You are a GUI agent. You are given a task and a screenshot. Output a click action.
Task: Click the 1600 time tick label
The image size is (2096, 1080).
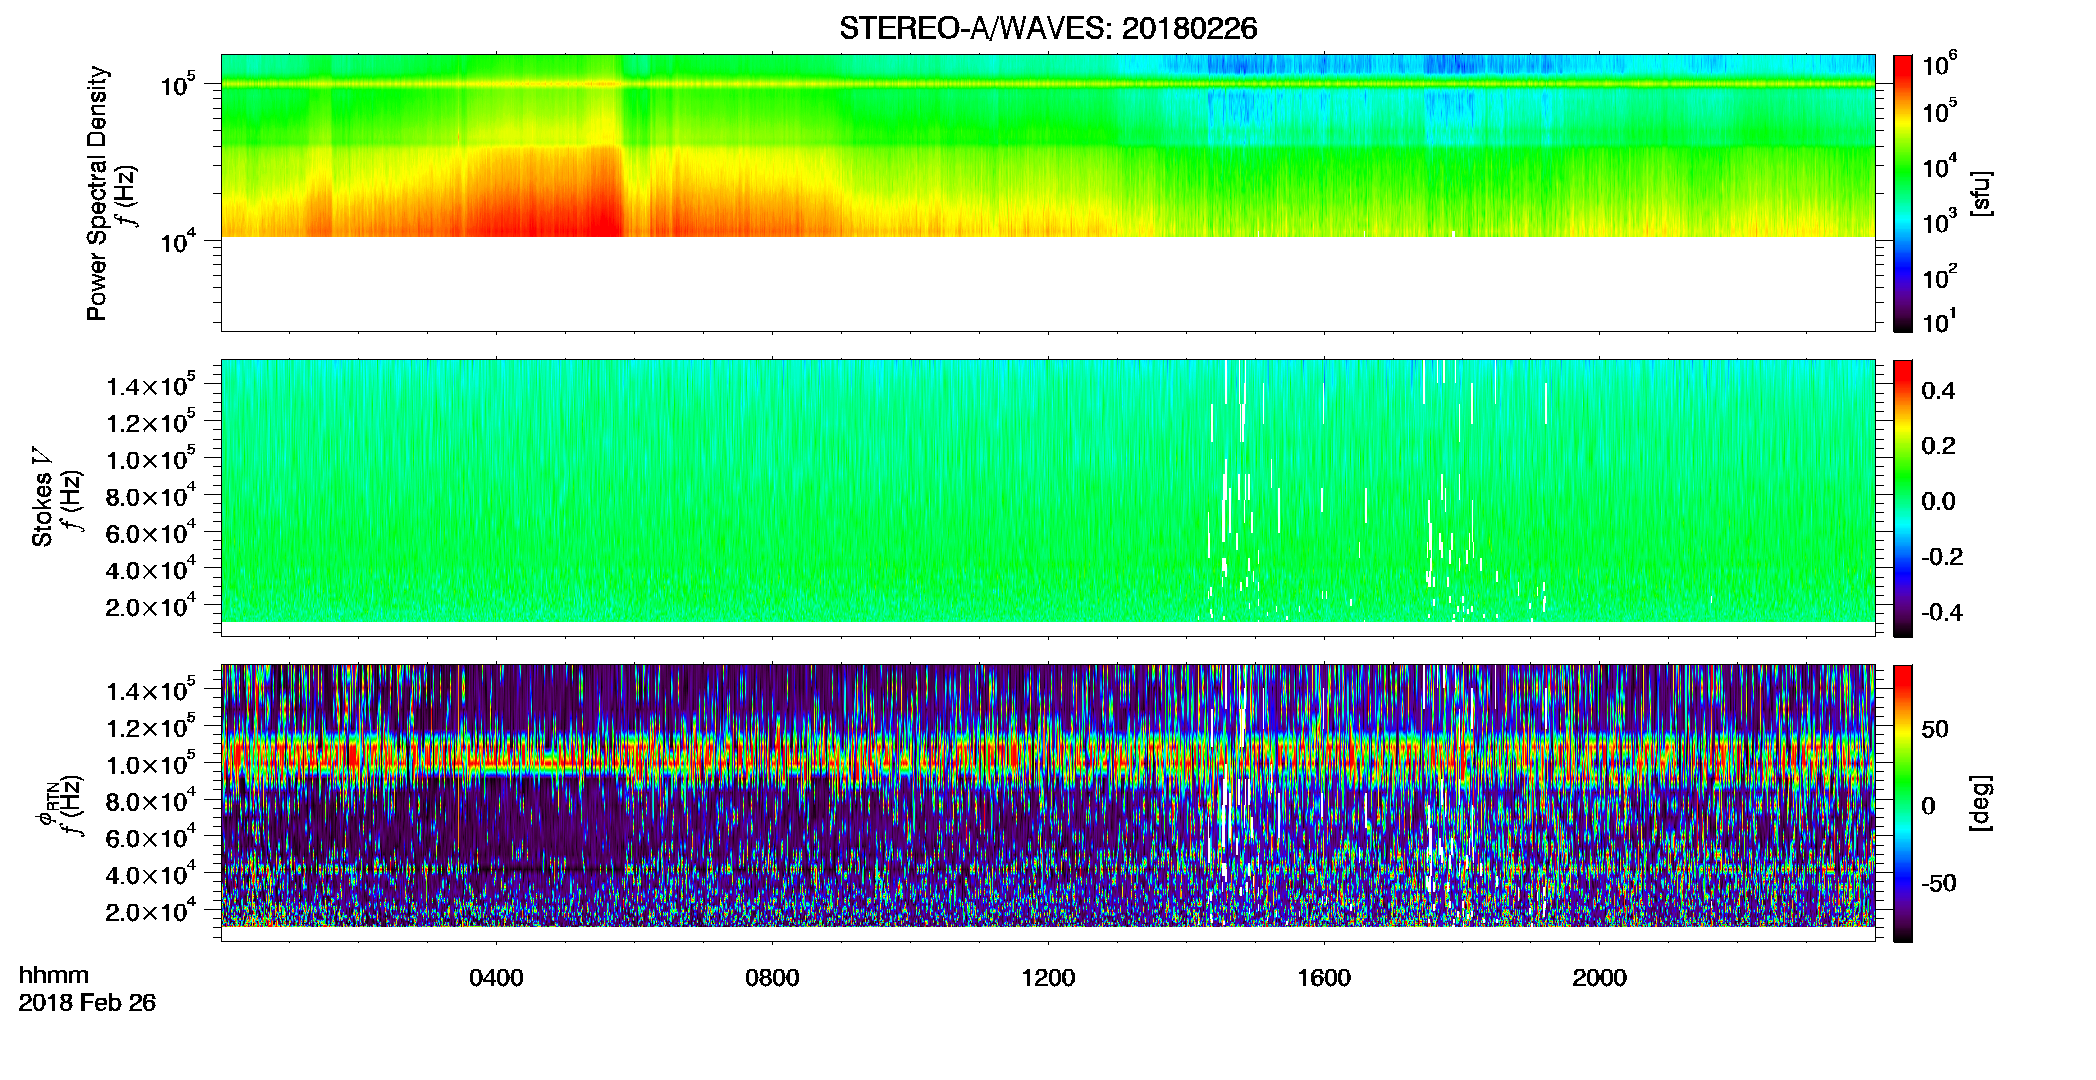point(1324,978)
